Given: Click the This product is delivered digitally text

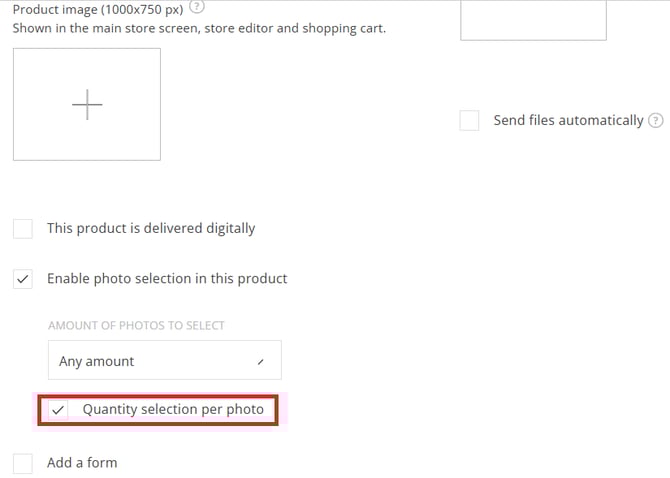Looking at the screenshot, I should (x=151, y=229).
